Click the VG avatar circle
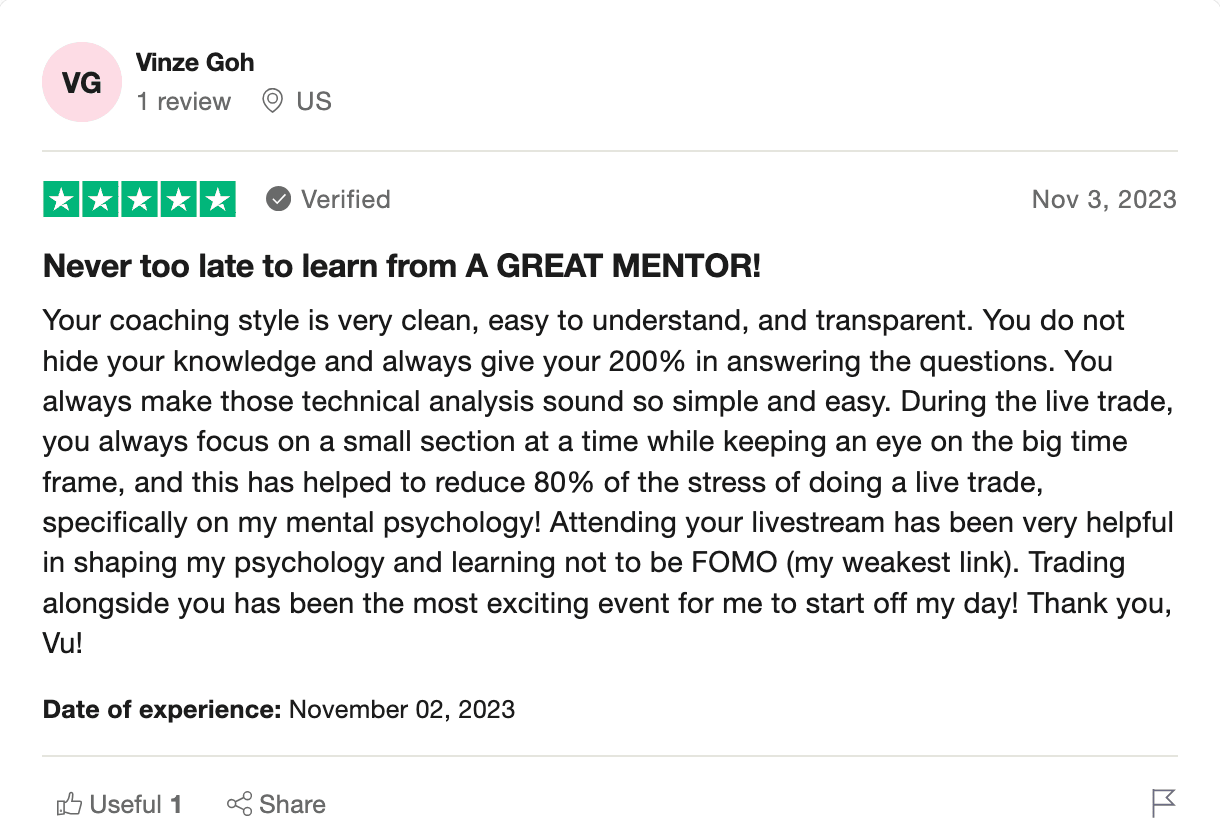The image size is (1220, 834). click(x=82, y=82)
